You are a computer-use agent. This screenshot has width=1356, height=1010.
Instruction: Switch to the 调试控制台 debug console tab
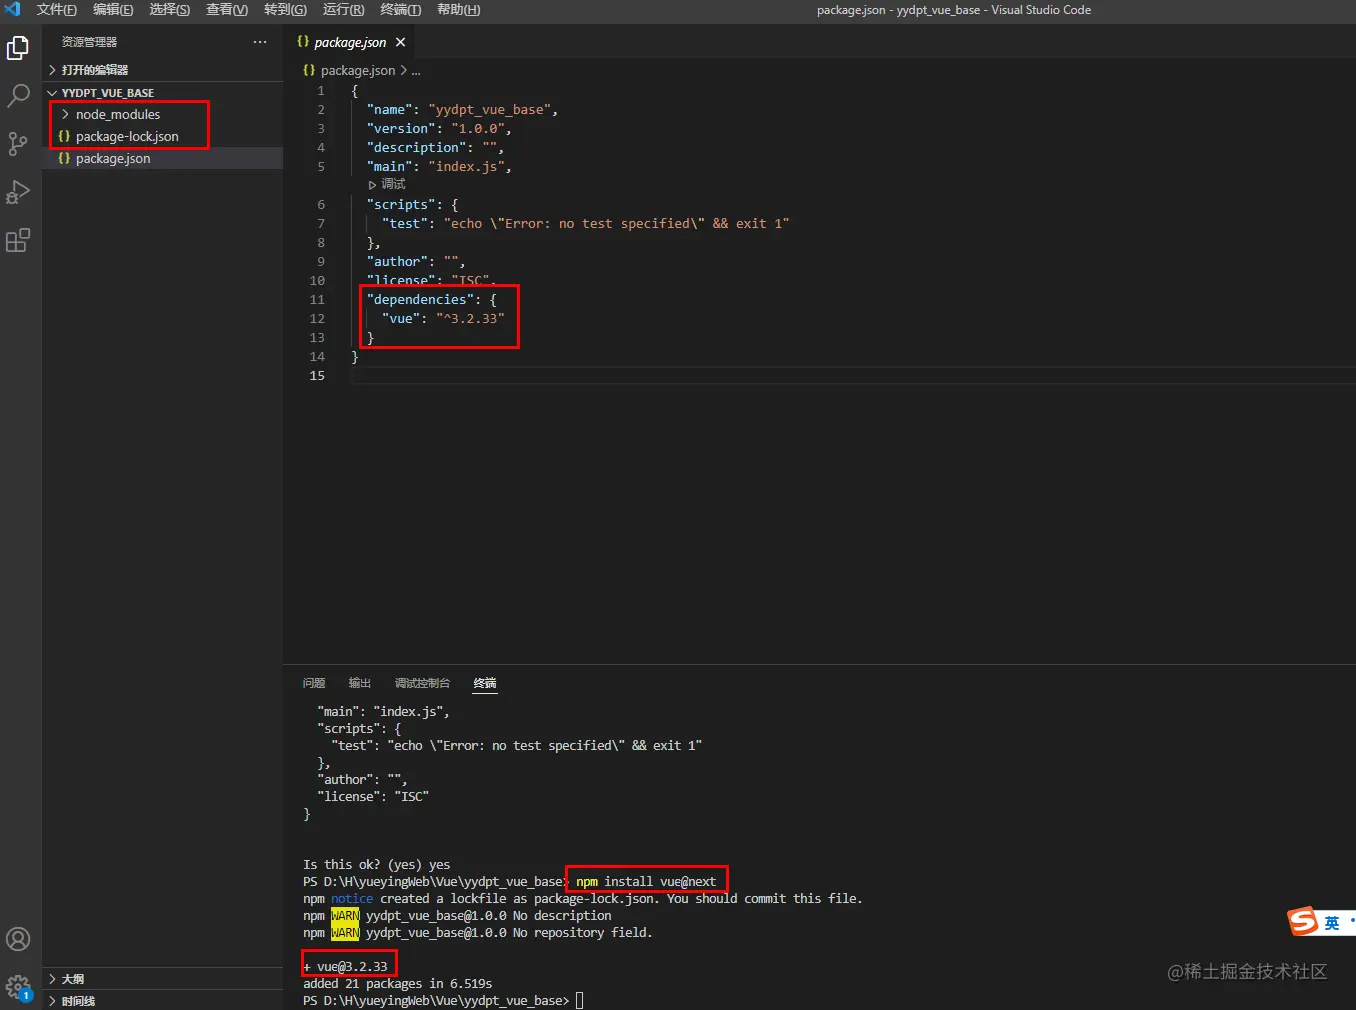point(422,683)
